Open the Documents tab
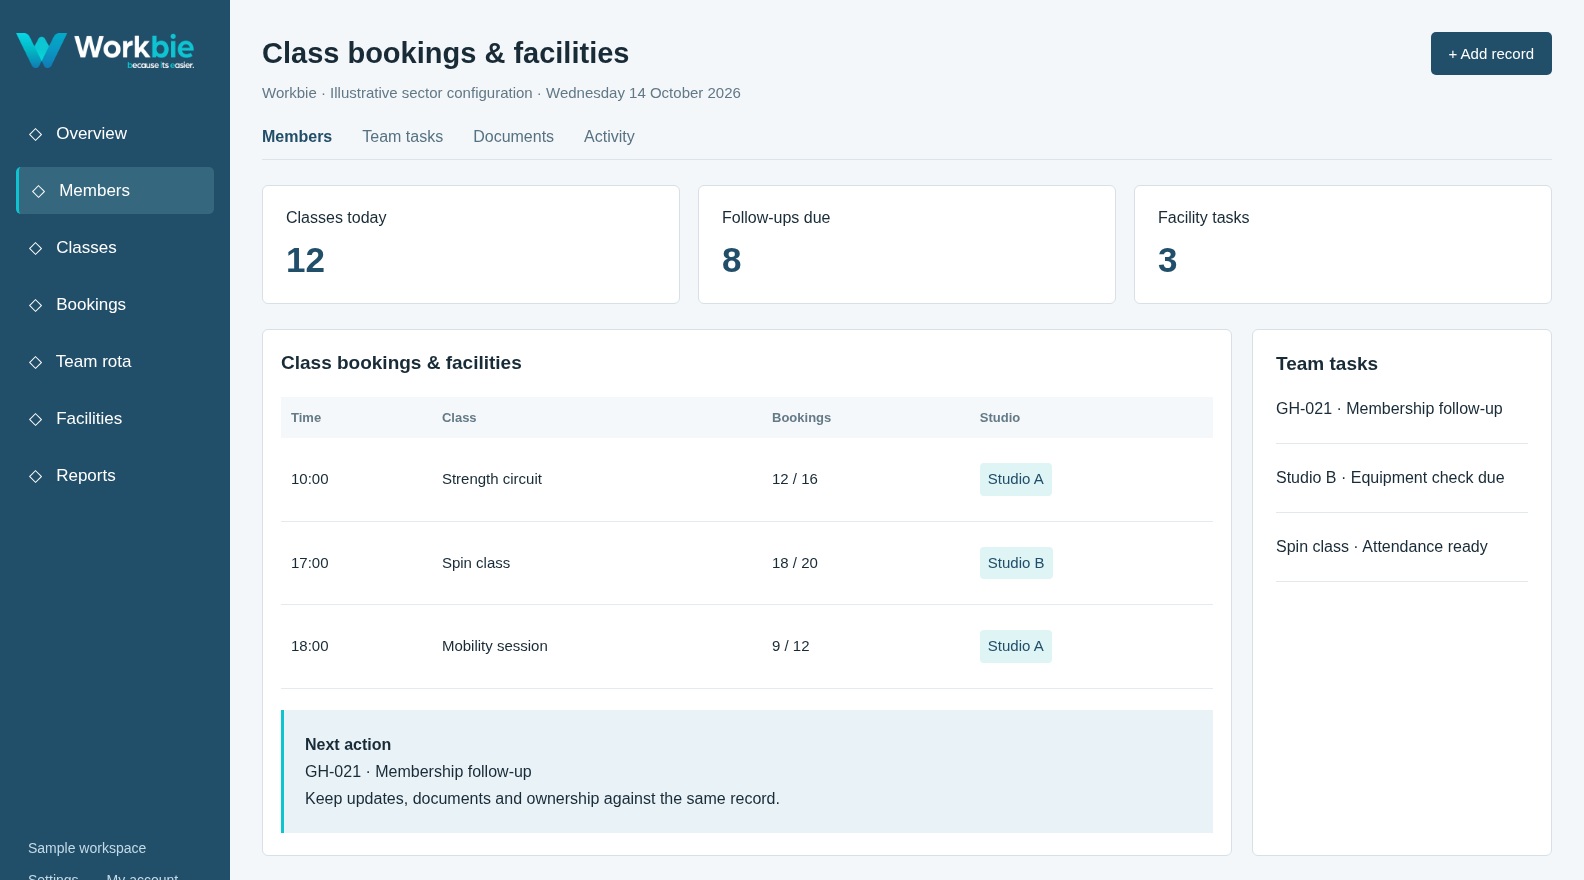 (513, 137)
